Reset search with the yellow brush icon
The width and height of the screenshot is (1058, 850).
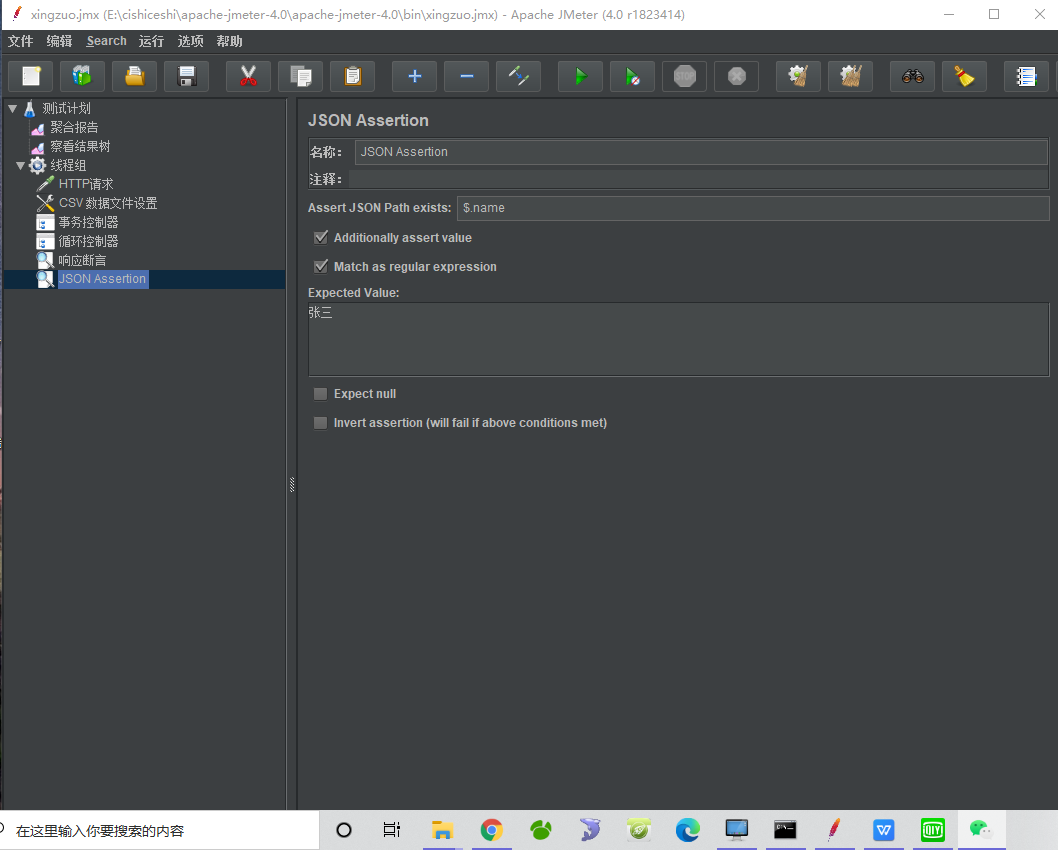(964, 76)
